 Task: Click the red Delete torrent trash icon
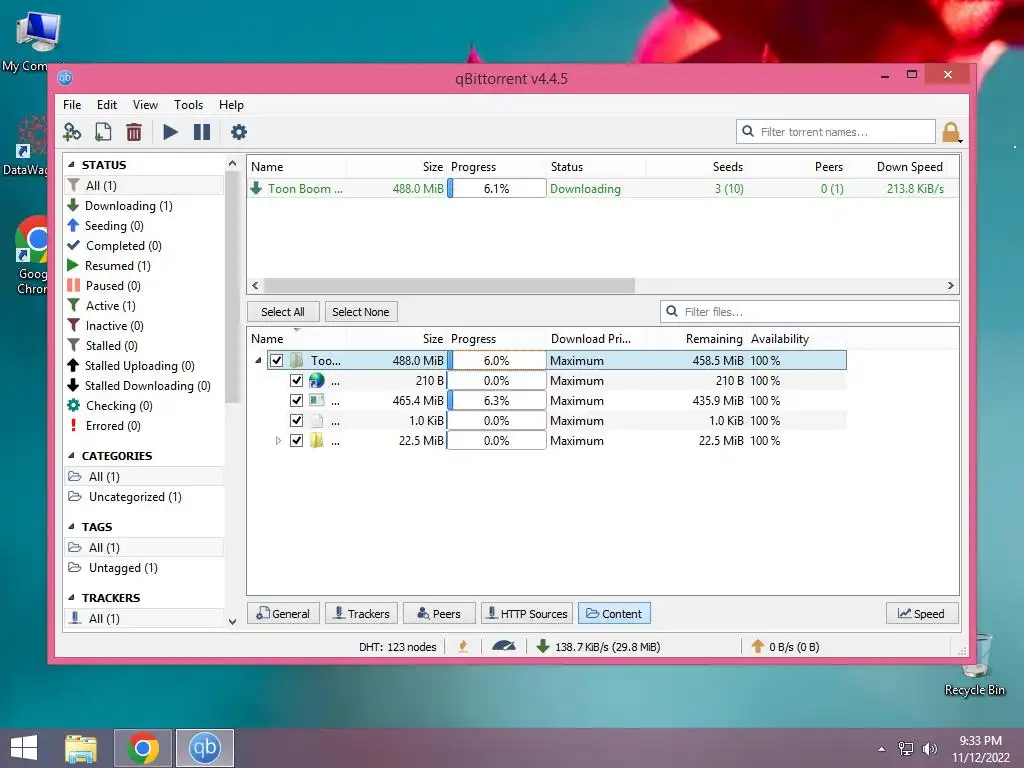pyautogui.click(x=134, y=132)
